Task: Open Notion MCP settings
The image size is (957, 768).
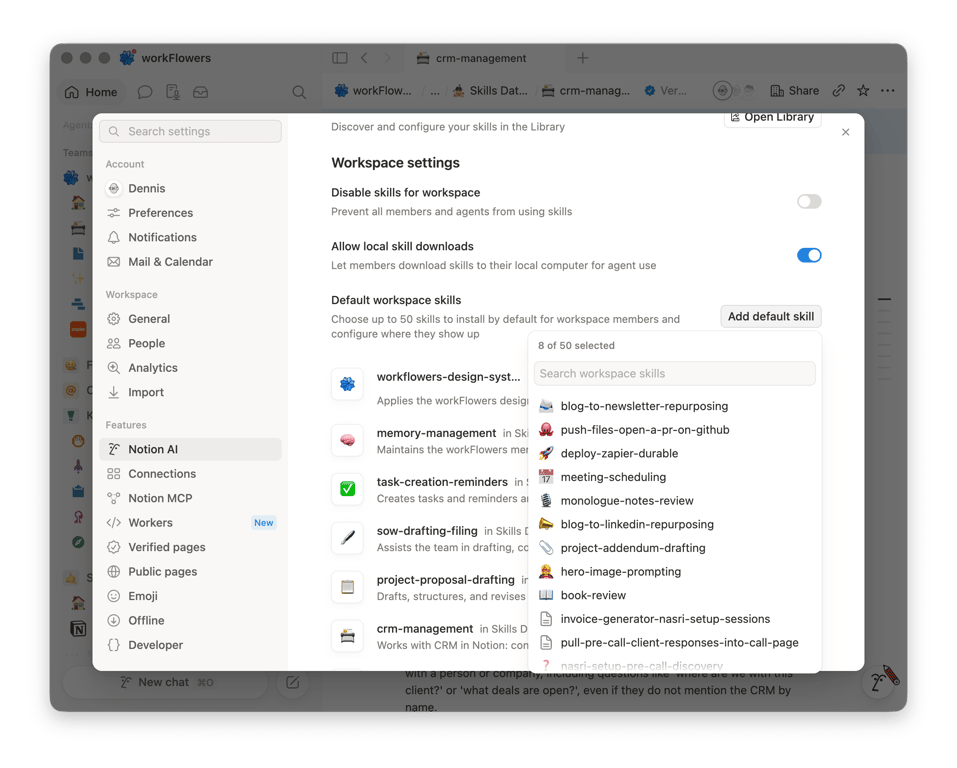Action: [190, 498]
